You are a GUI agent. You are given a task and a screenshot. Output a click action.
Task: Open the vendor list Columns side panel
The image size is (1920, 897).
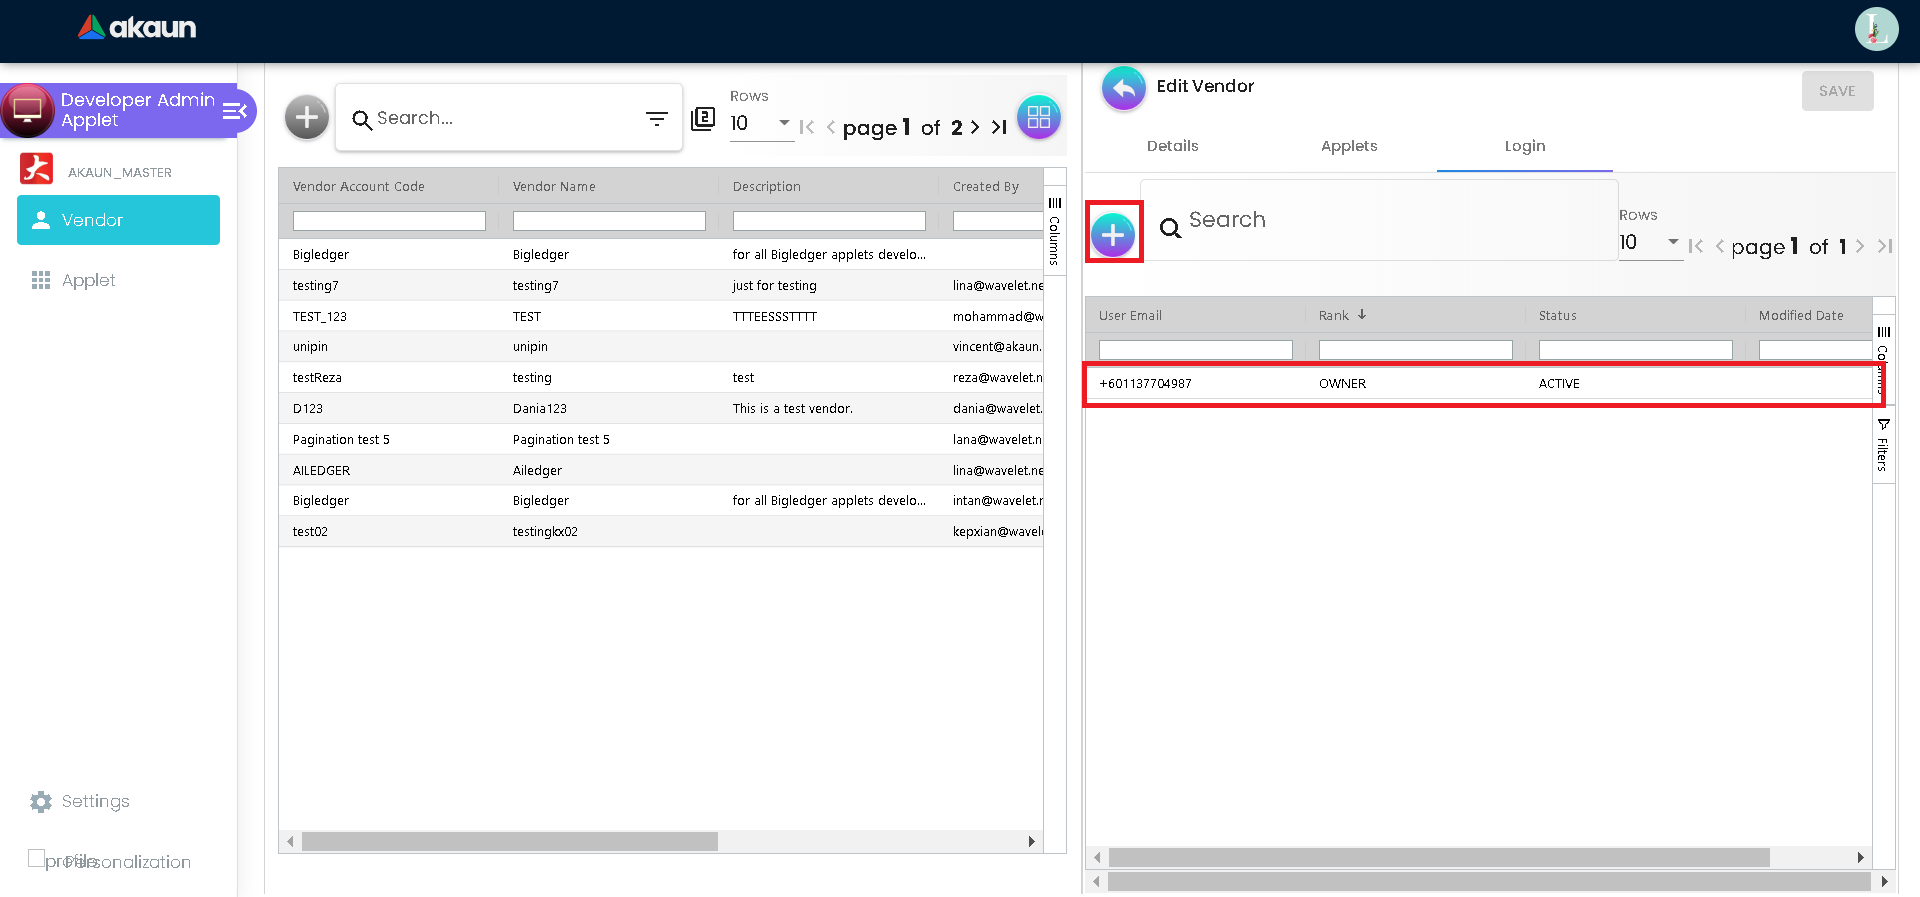tap(1054, 230)
